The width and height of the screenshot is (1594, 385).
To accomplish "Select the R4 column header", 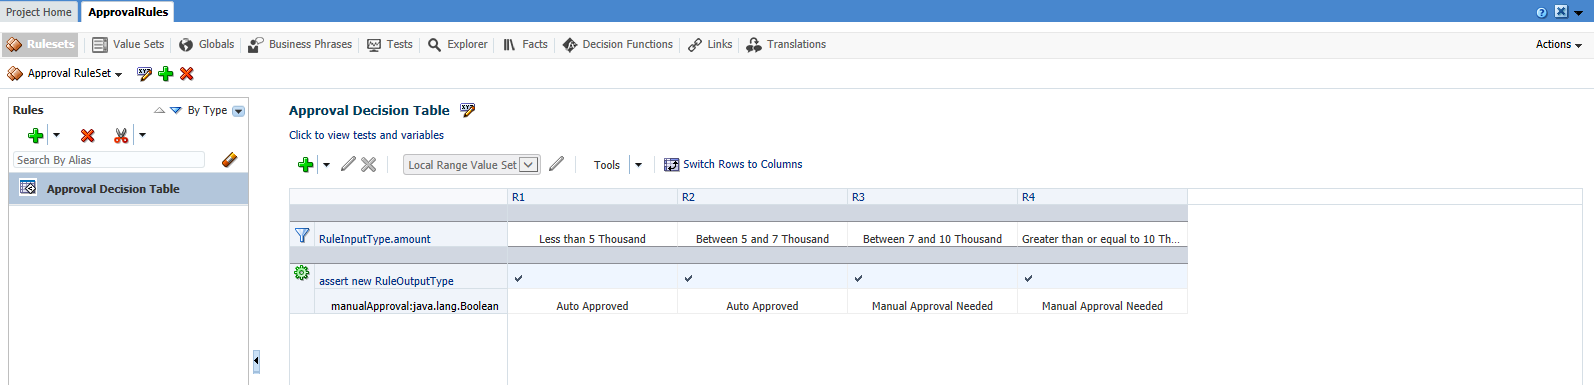I will tap(1103, 197).
